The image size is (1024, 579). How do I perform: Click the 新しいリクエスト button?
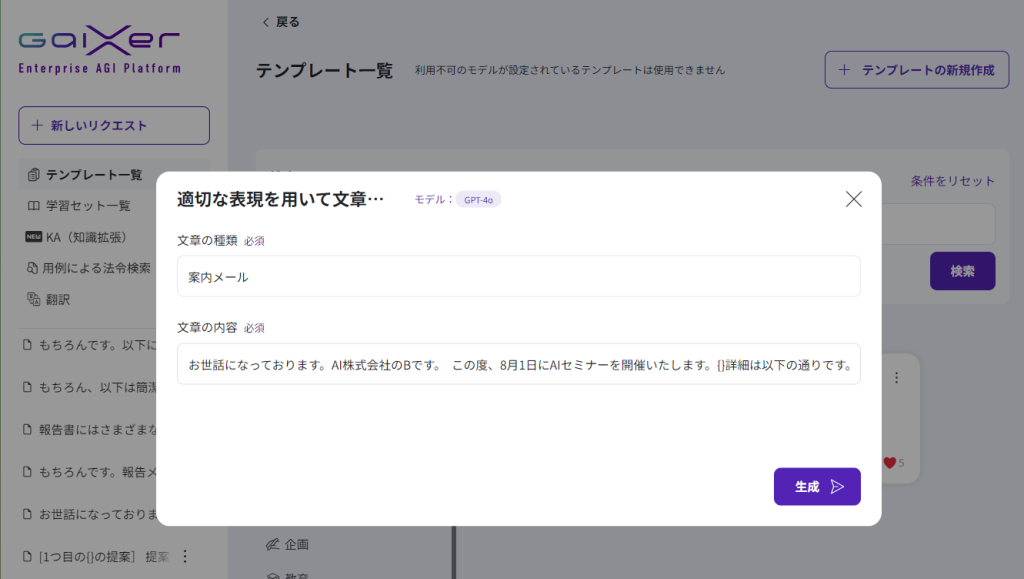point(114,126)
